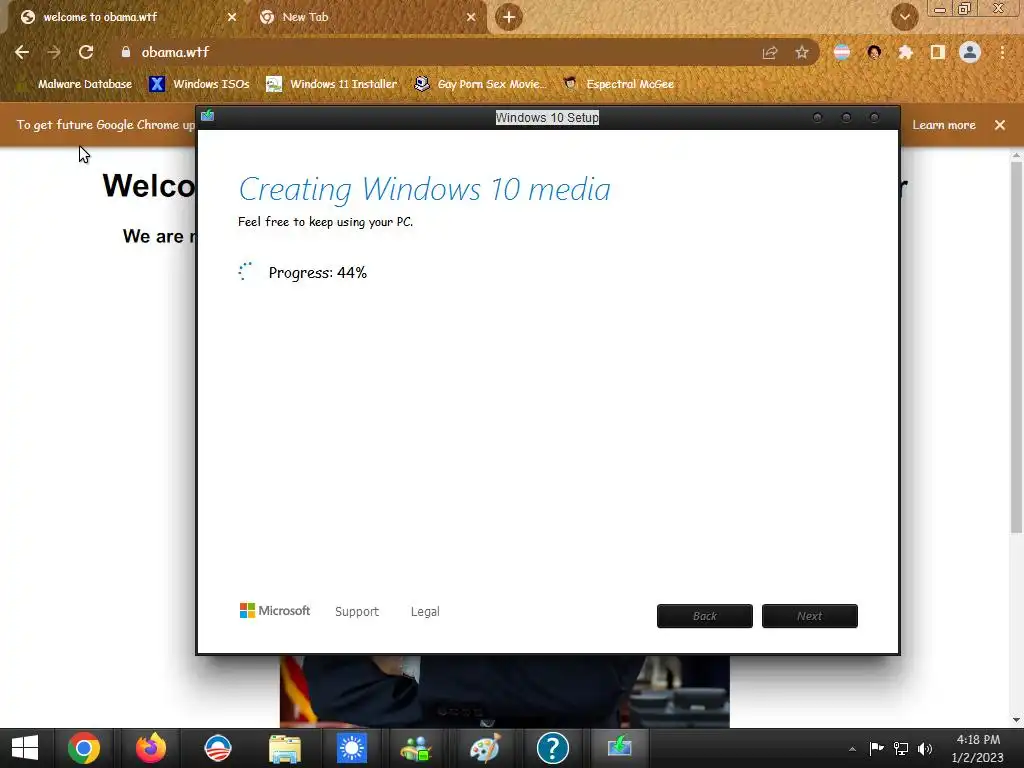
Task: Bookmark this page with the star icon
Action: tap(802, 53)
